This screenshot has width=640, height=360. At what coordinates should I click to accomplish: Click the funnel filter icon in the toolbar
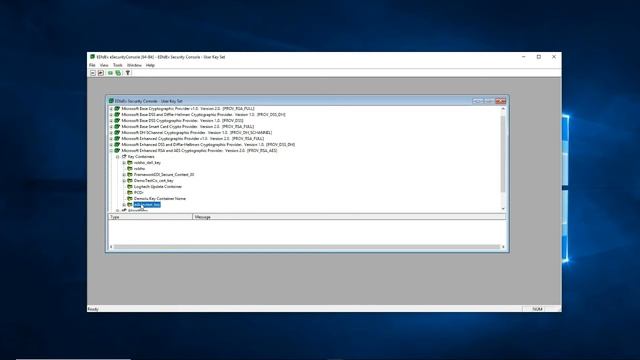[x=128, y=73]
